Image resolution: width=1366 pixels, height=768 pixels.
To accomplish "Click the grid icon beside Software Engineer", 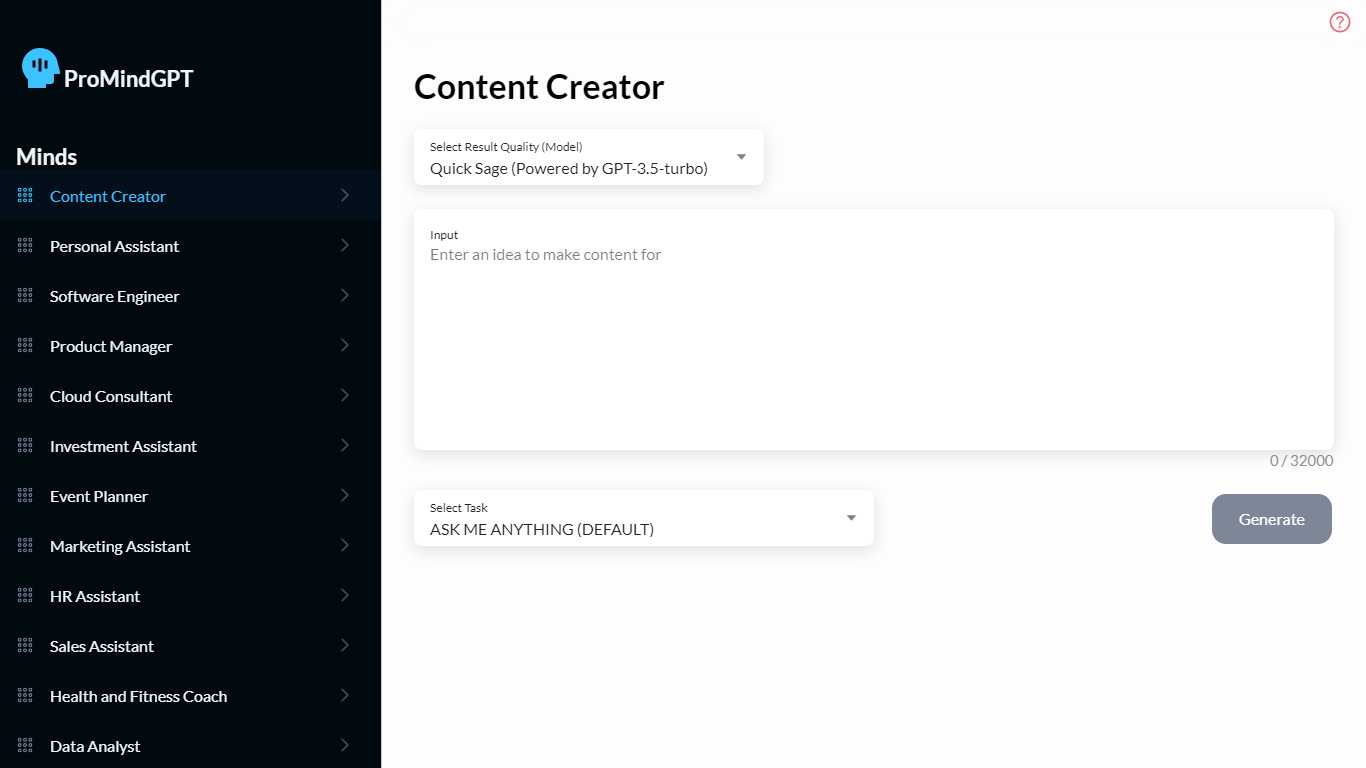I will [x=25, y=296].
